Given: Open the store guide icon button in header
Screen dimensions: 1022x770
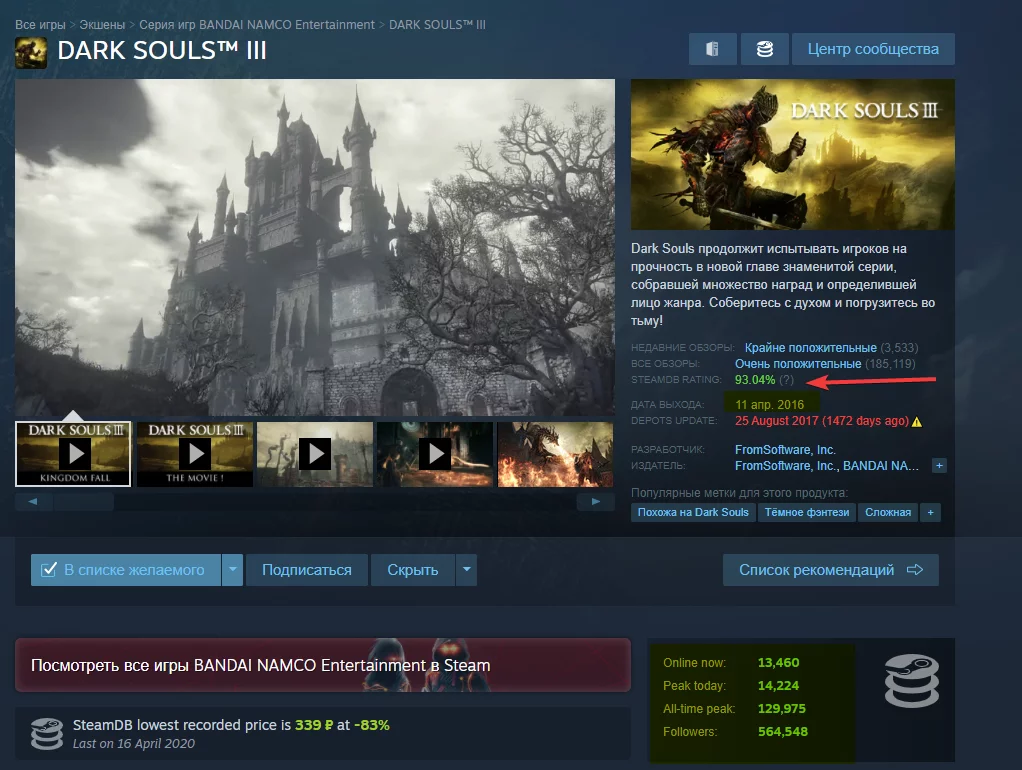Looking at the screenshot, I should click(712, 49).
